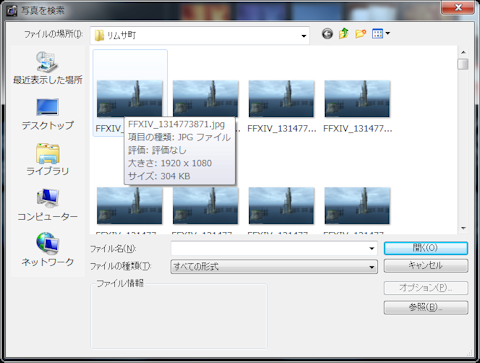Click the オプション(P)... button
This screenshot has height=363, width=480.
pyautogui.click(x=426, y=288)
